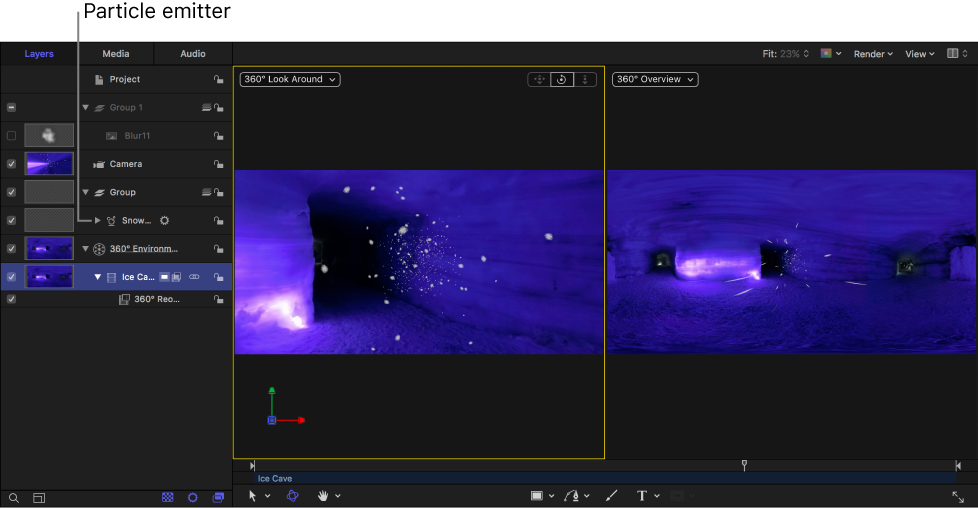The image size is (978, 508).
Task: Toggle the lock on Camera layer
Action: pyautogui.click(x=218, y=164)
